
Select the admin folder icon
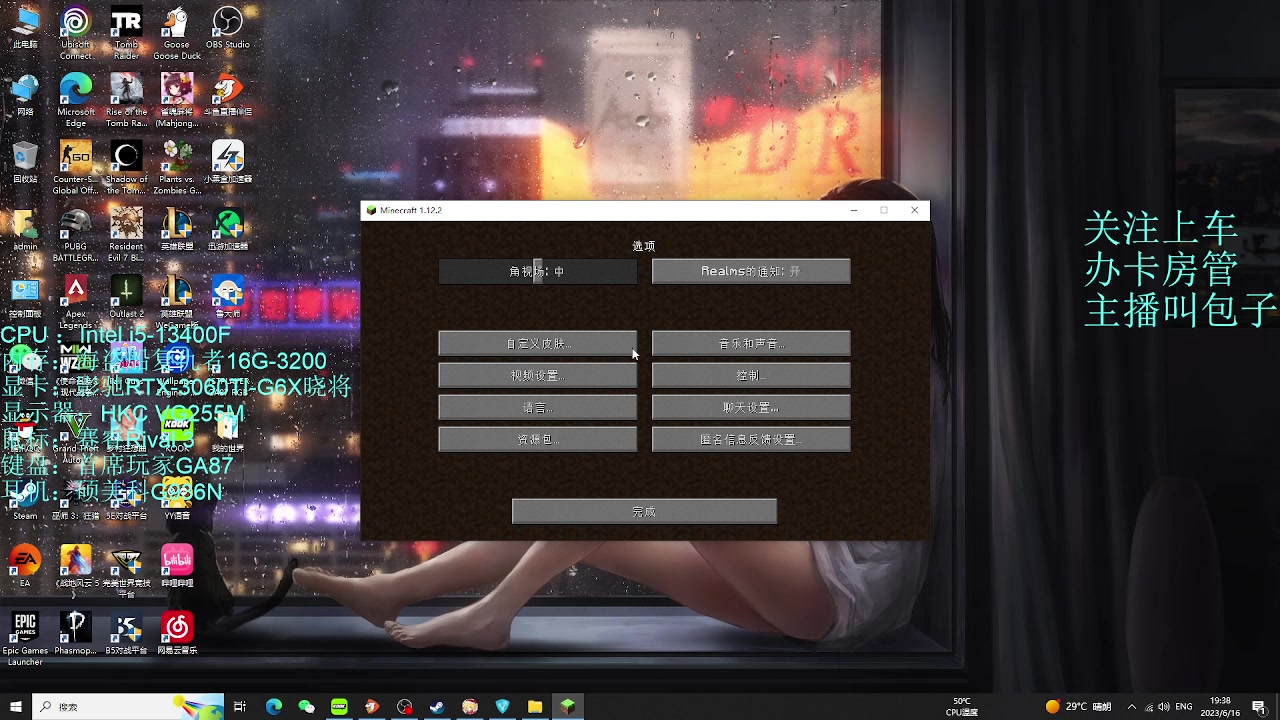tap(25, 229)
